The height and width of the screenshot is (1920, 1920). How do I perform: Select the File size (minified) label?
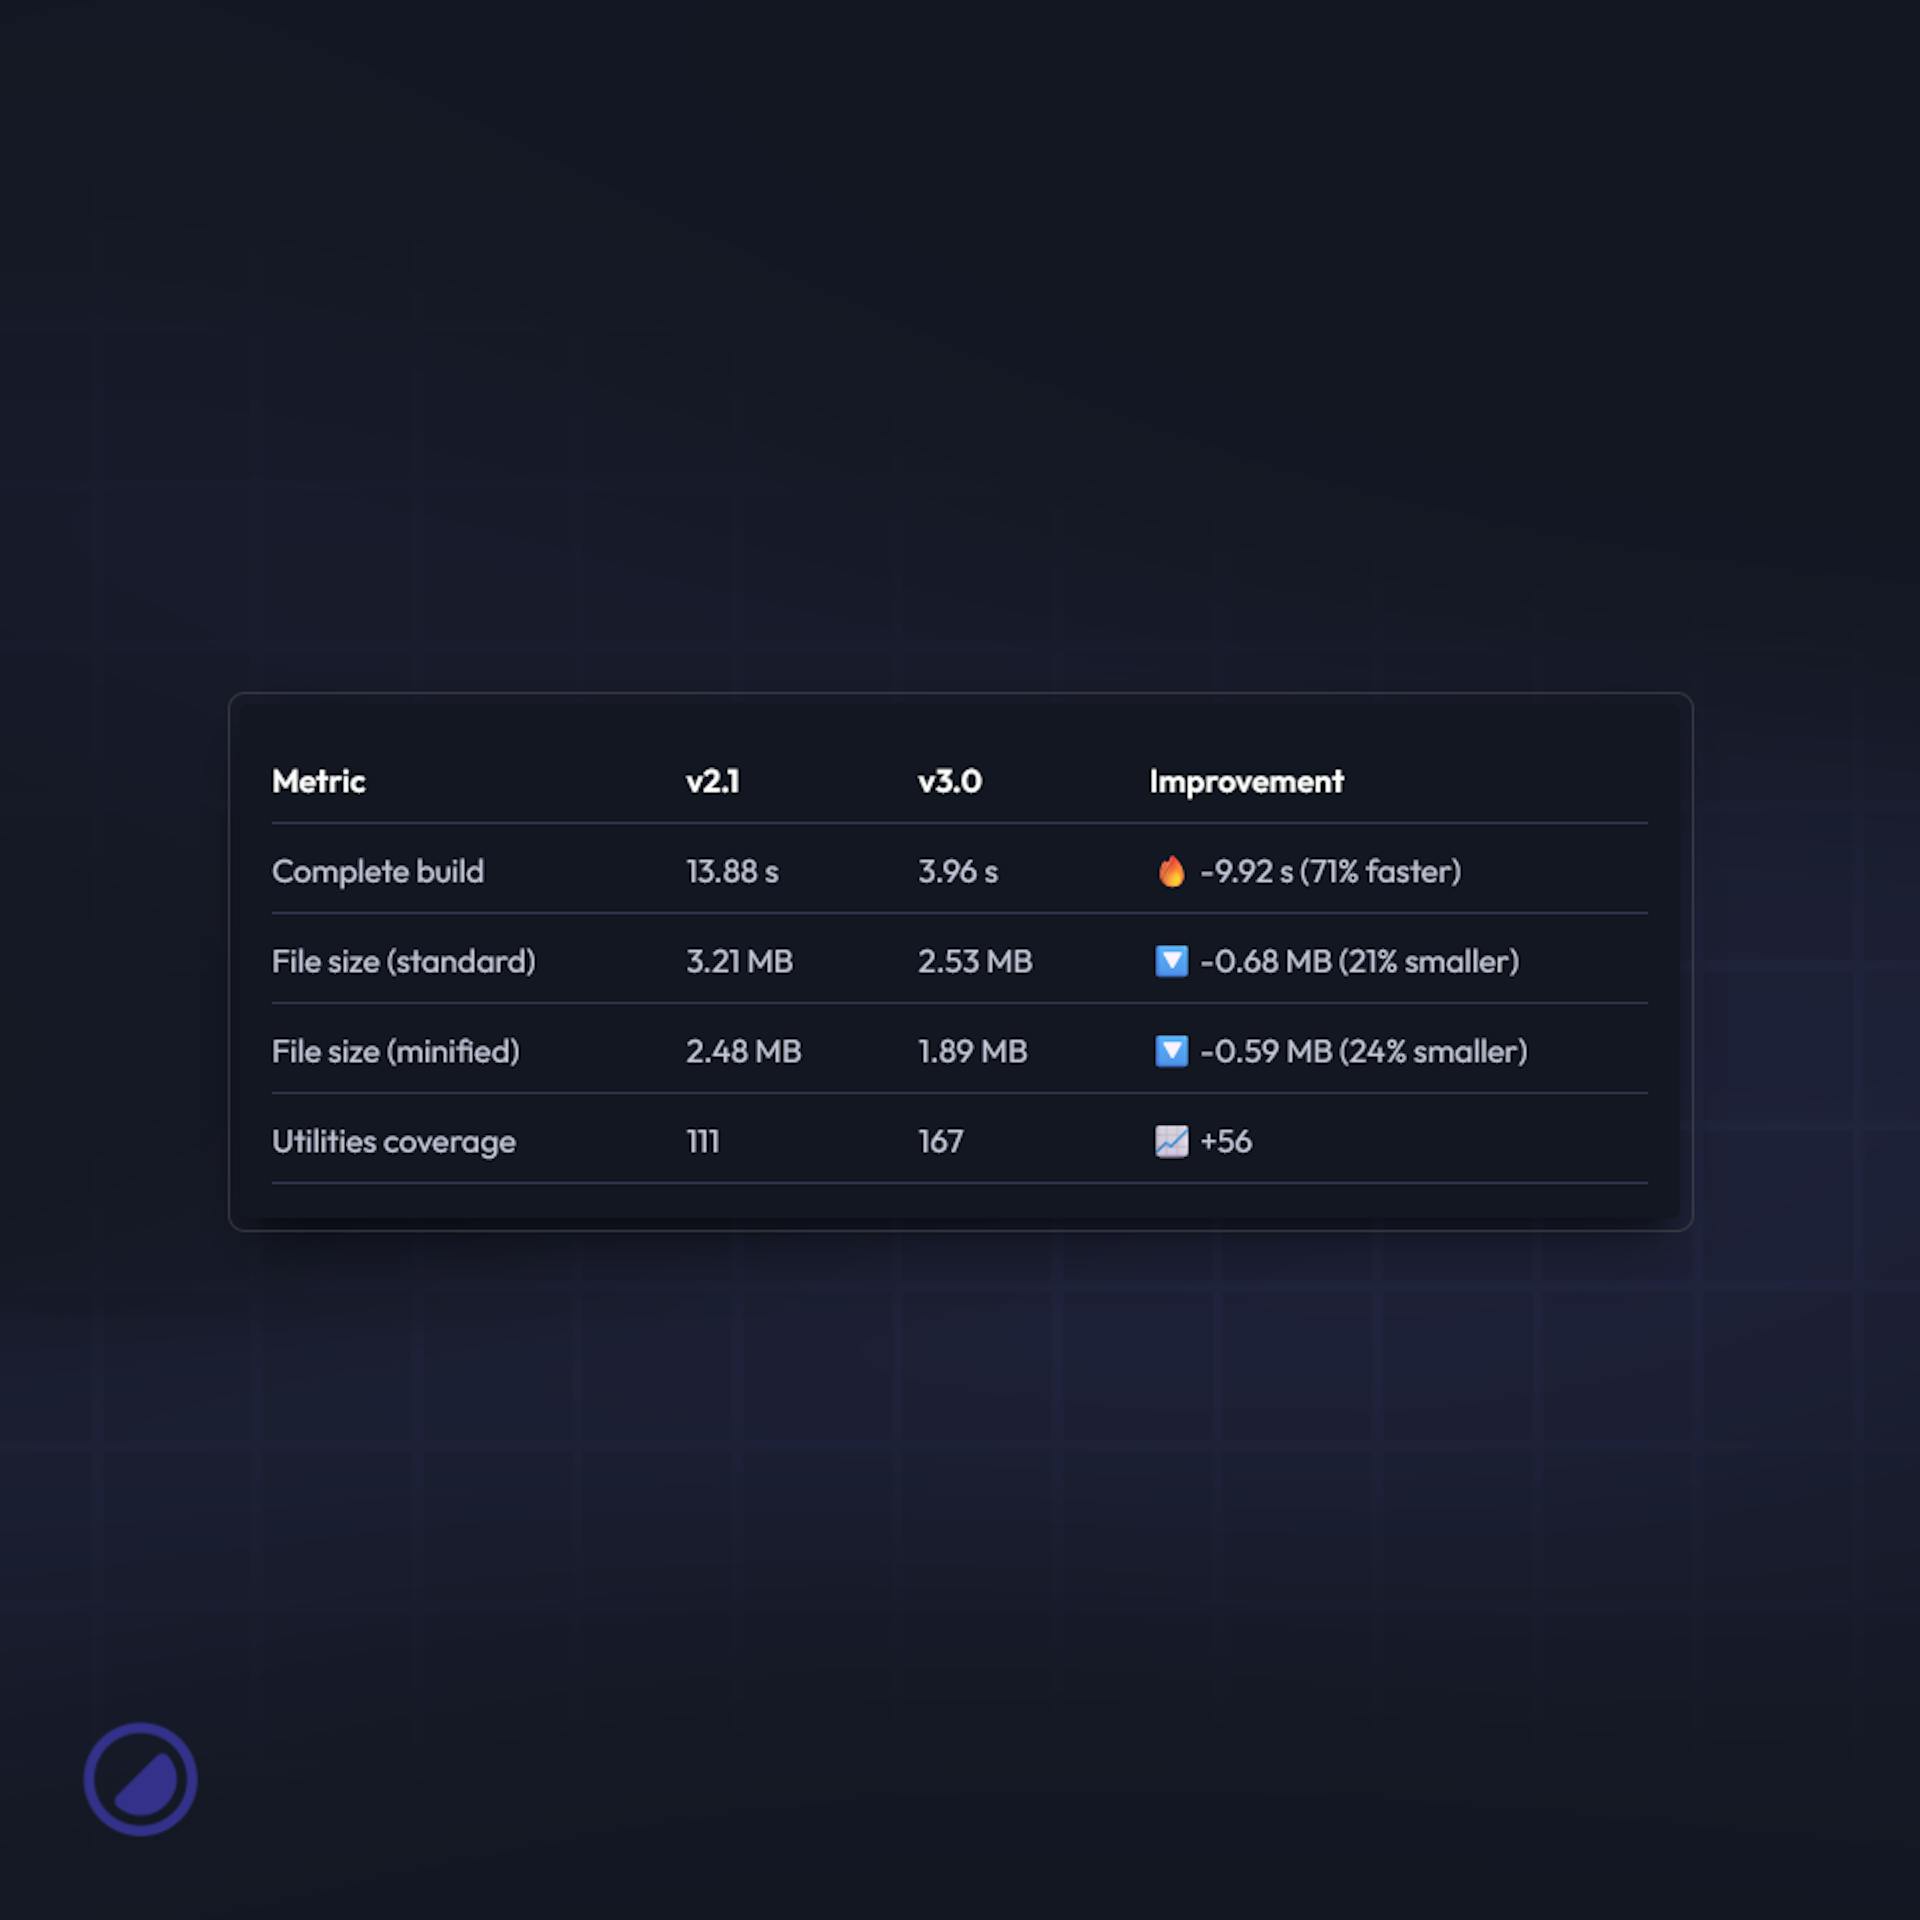pyautogui.click(x=395, y=1051)
